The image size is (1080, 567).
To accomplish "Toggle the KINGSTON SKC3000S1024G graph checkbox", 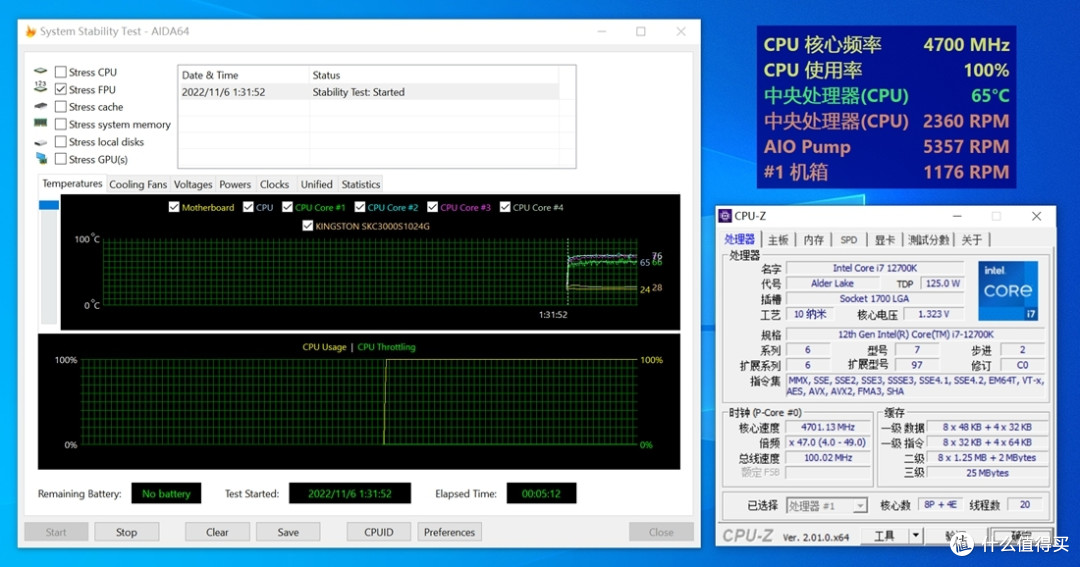I will (x=307, y=225).
